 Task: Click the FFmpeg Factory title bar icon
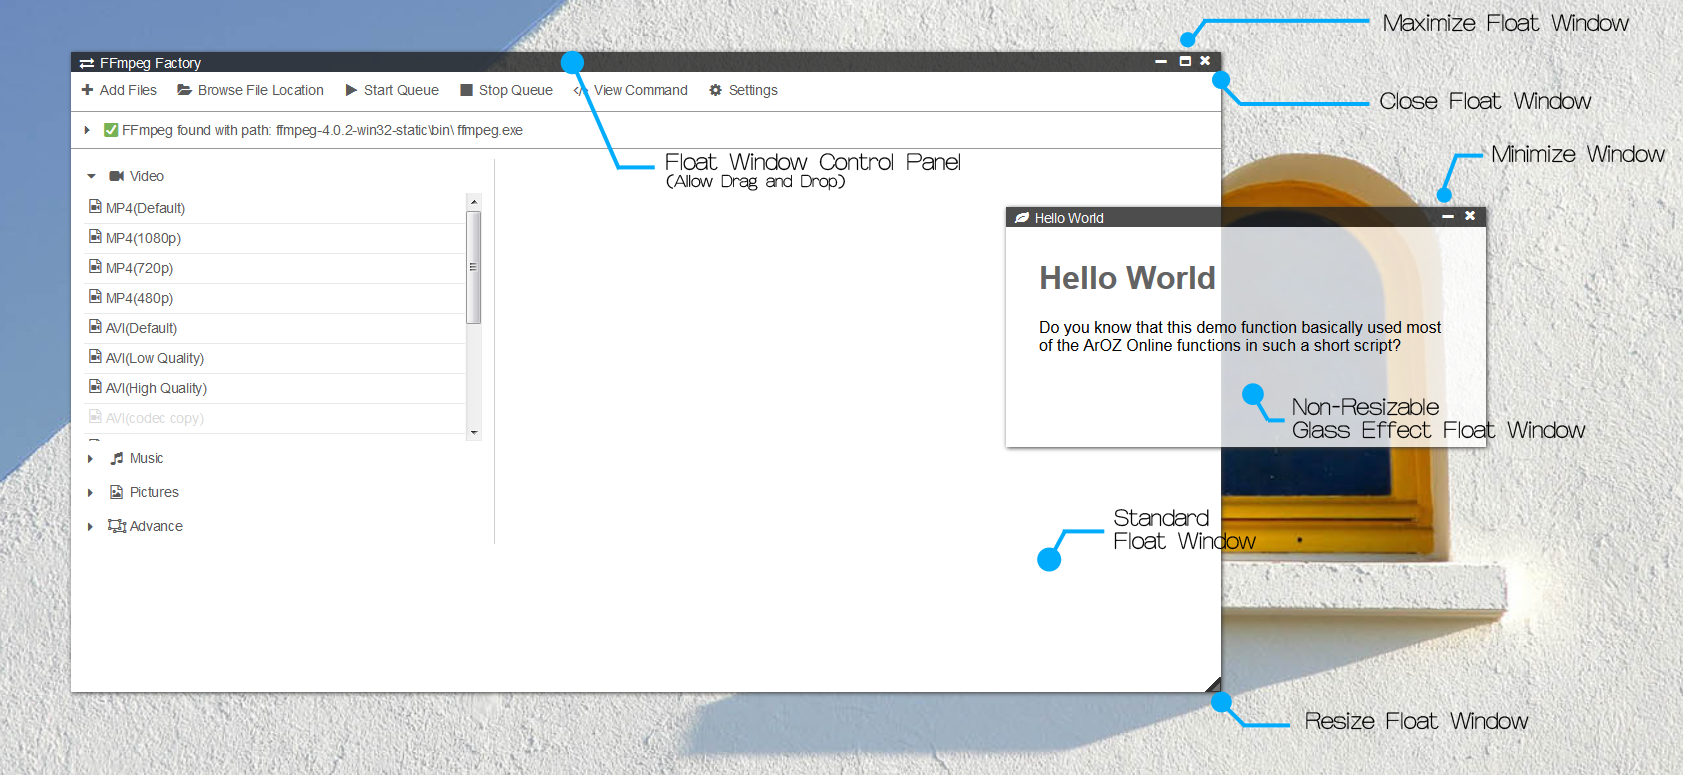pos(87,63)
